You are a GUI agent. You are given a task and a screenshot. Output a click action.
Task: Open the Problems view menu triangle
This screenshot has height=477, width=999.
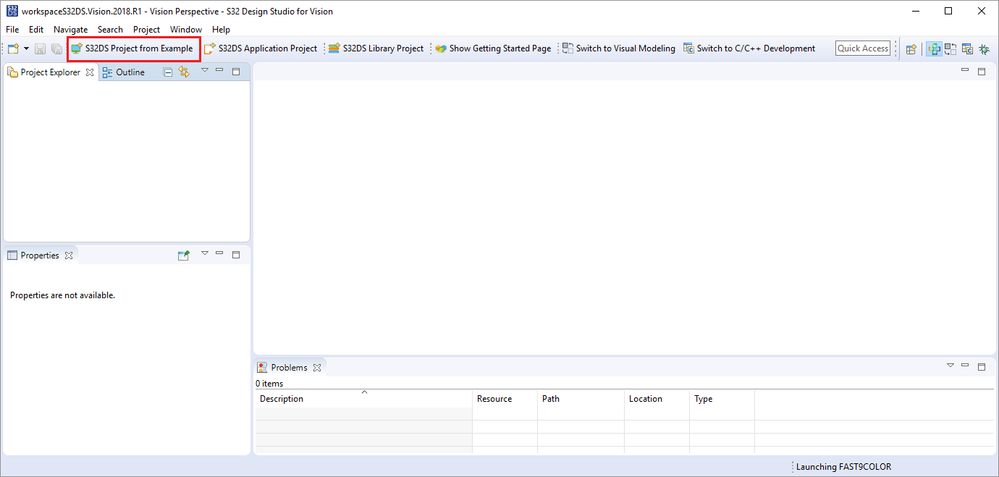950,366
